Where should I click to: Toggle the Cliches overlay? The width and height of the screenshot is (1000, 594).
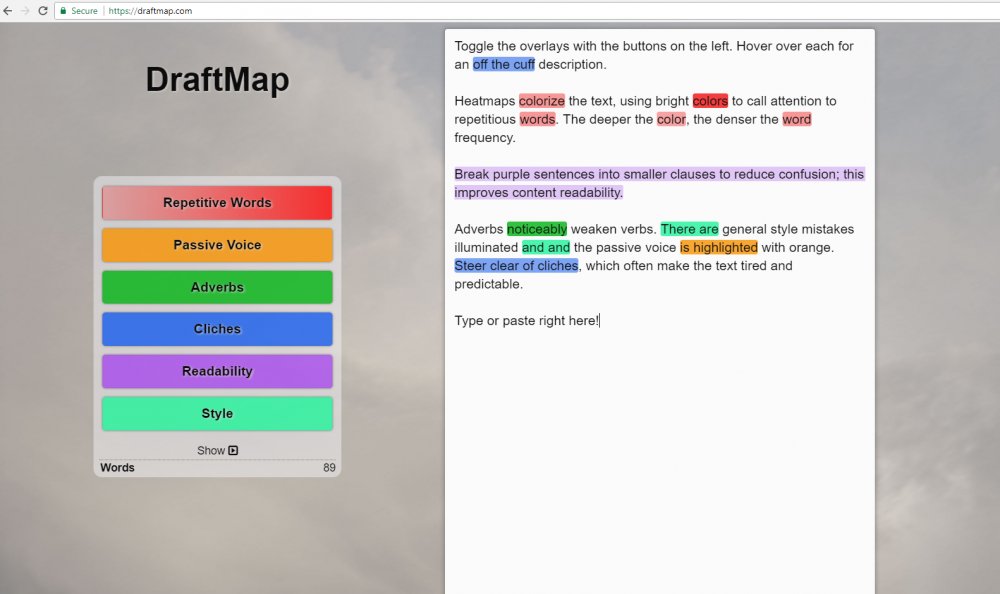point(217,329)
